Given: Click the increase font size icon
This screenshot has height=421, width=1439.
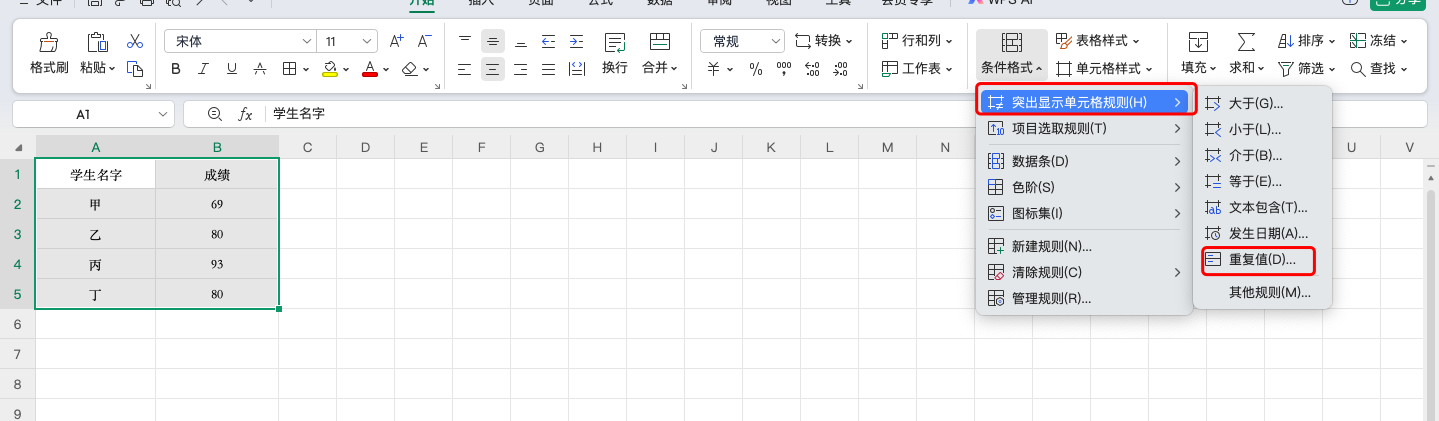Looking at the screenshot, I should pyautogui.click(x=396, y=41).
